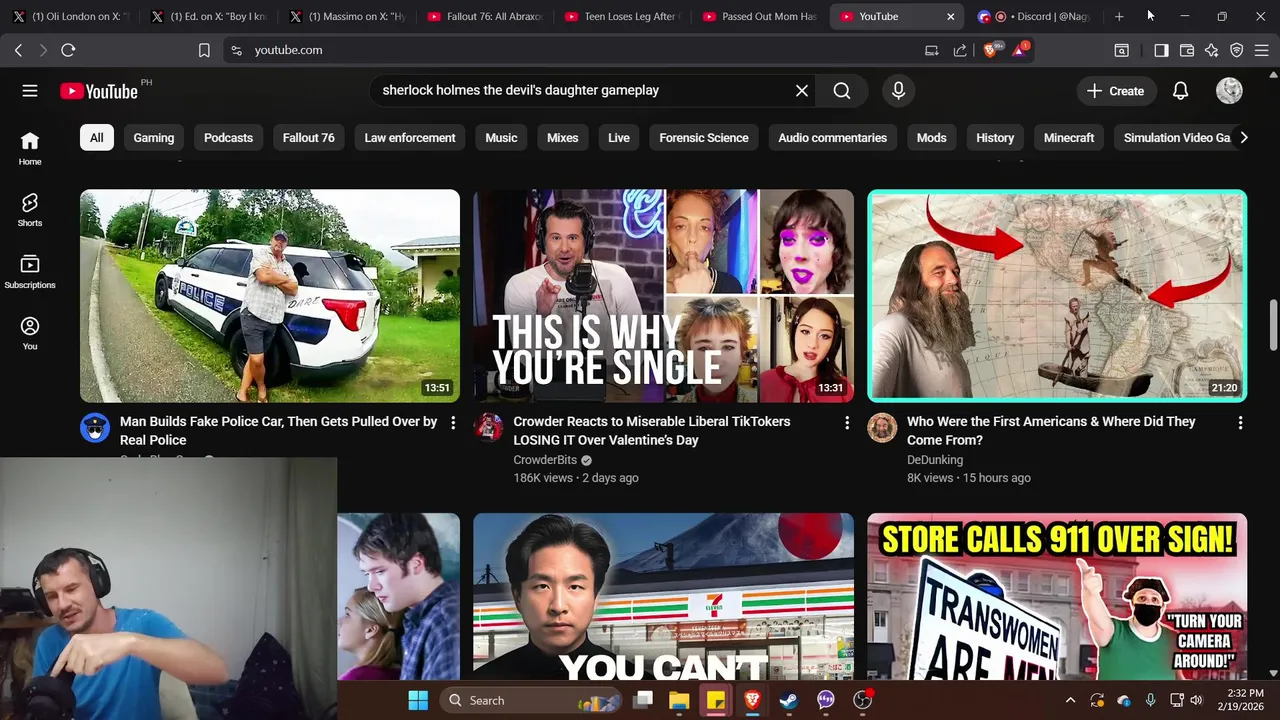
Task: Go to YouTube home via the logo
Action: (x=99, y=91)
